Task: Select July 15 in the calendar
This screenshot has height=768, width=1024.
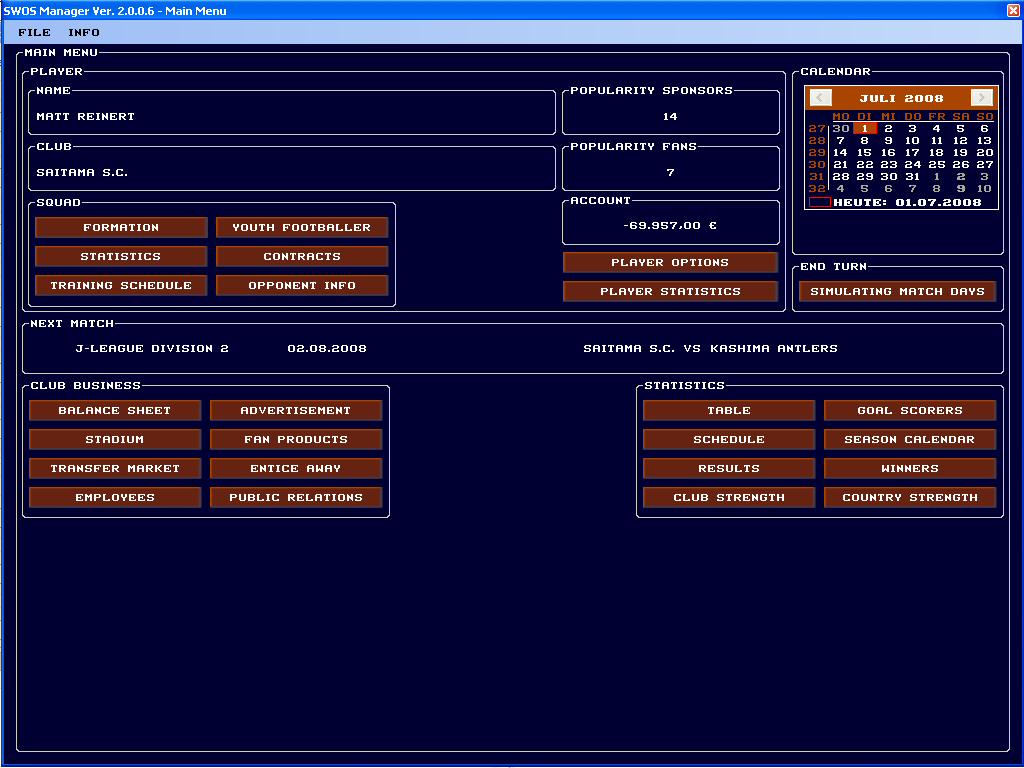Action: [x=865, y=153]
